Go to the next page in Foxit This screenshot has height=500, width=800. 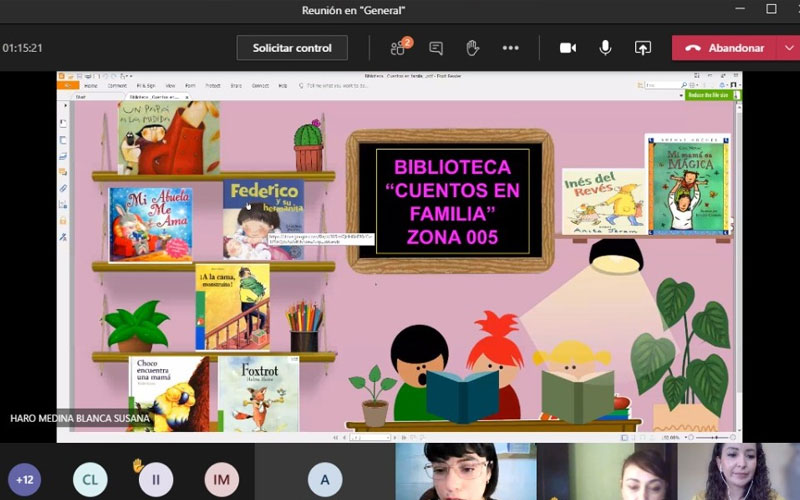pos(395,438)
